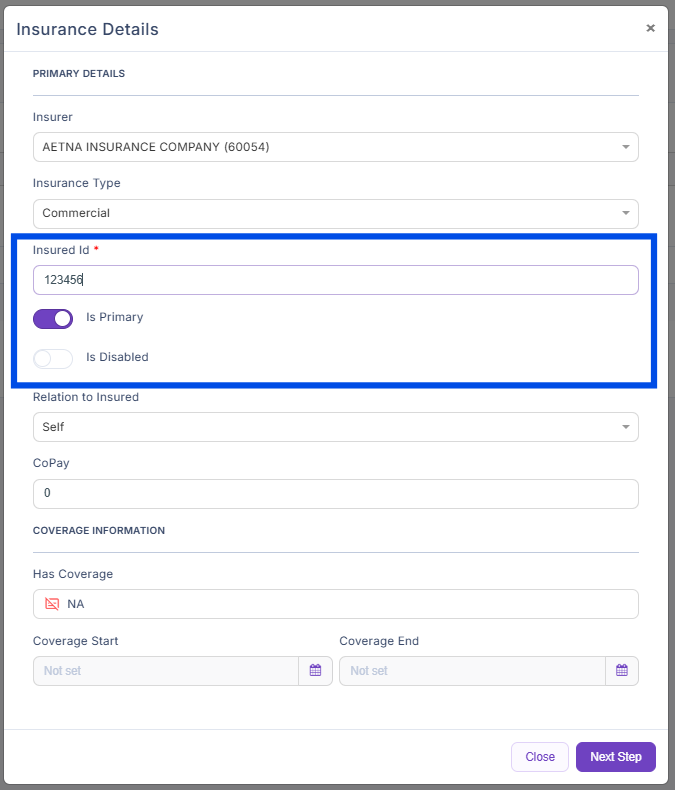
Task: Open the Relation to Insured dropdown
Action: point(335,427)
